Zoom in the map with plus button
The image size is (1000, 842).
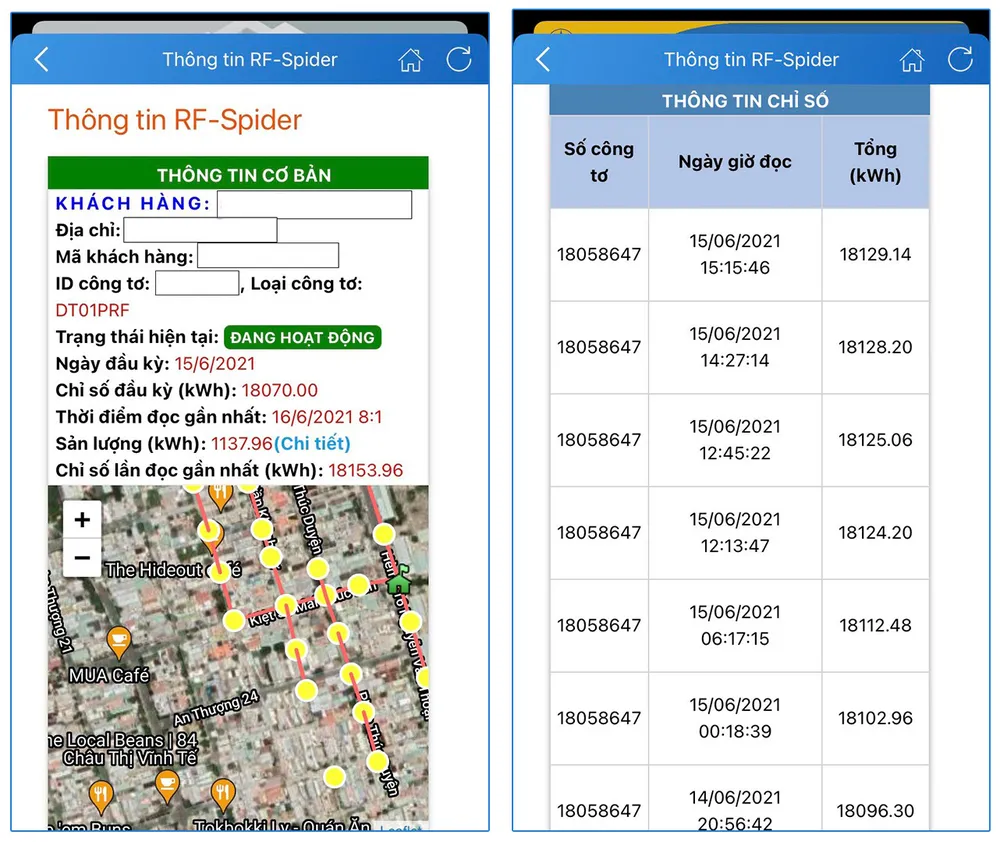82,520
